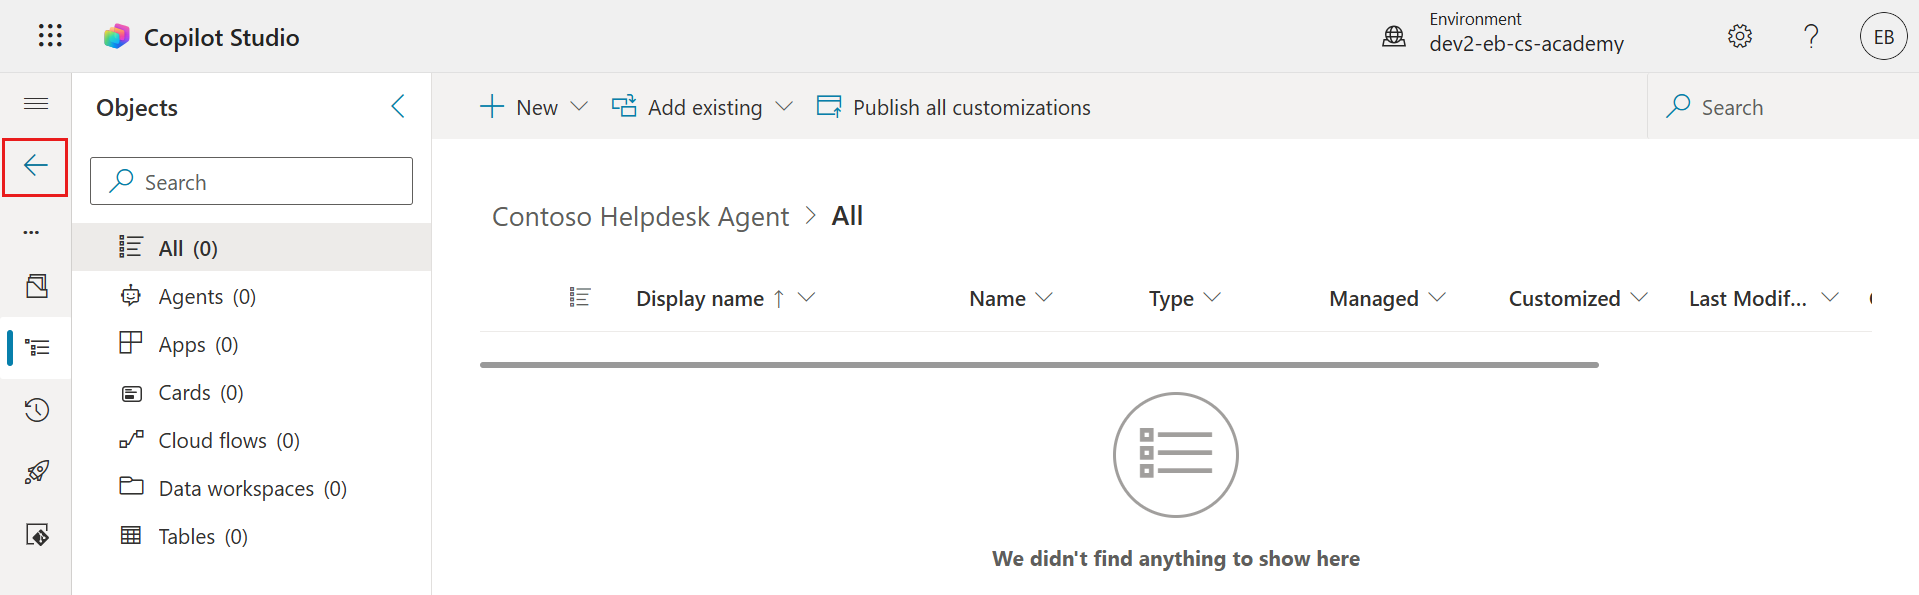Open the Add existing dropdown
The height and width of the screenshot is (595, 1919).
click(x=702, y=107)
